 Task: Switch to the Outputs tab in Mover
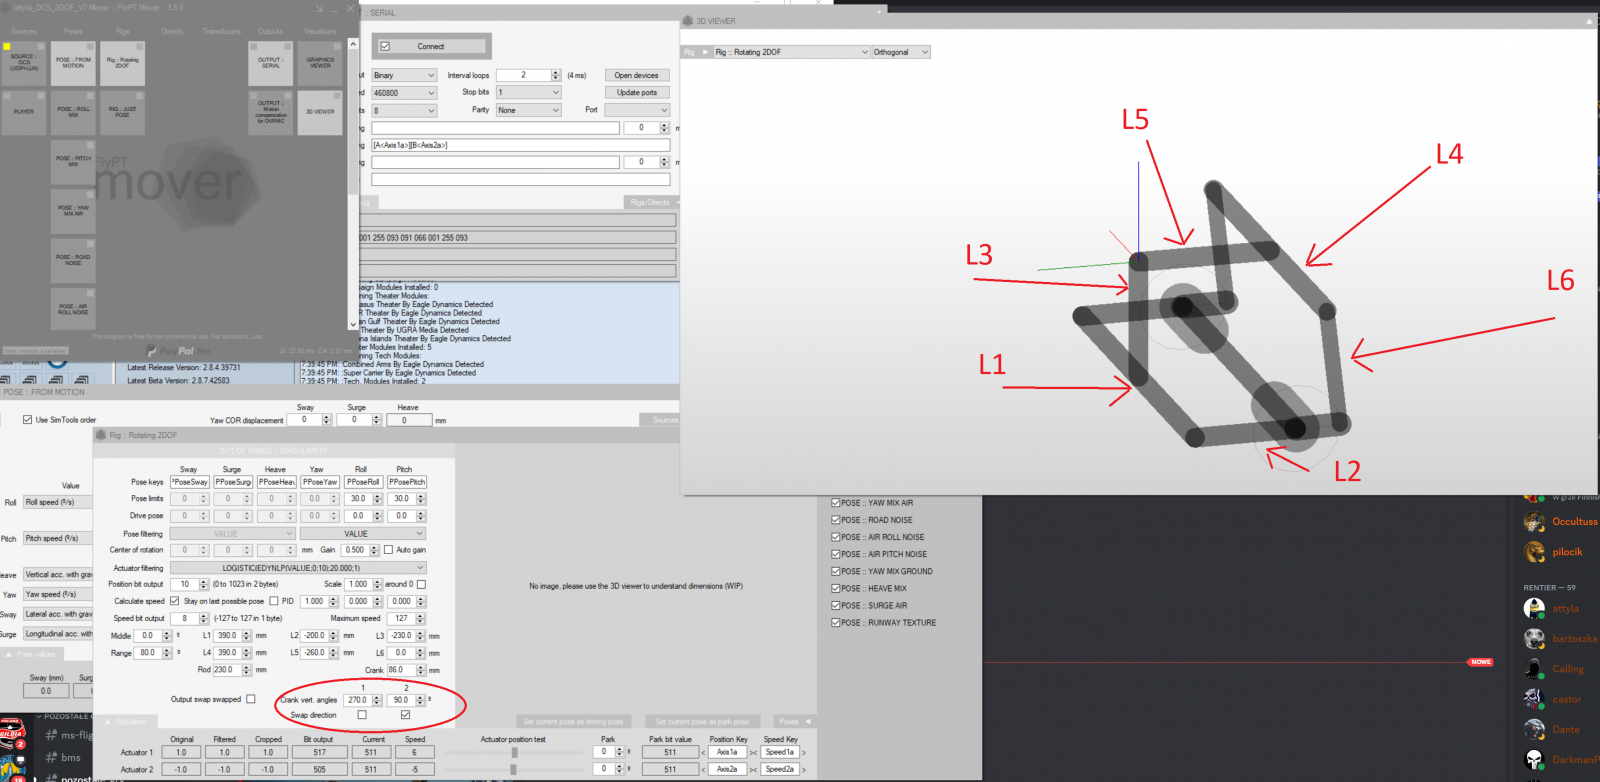click(x=270, y=32)
